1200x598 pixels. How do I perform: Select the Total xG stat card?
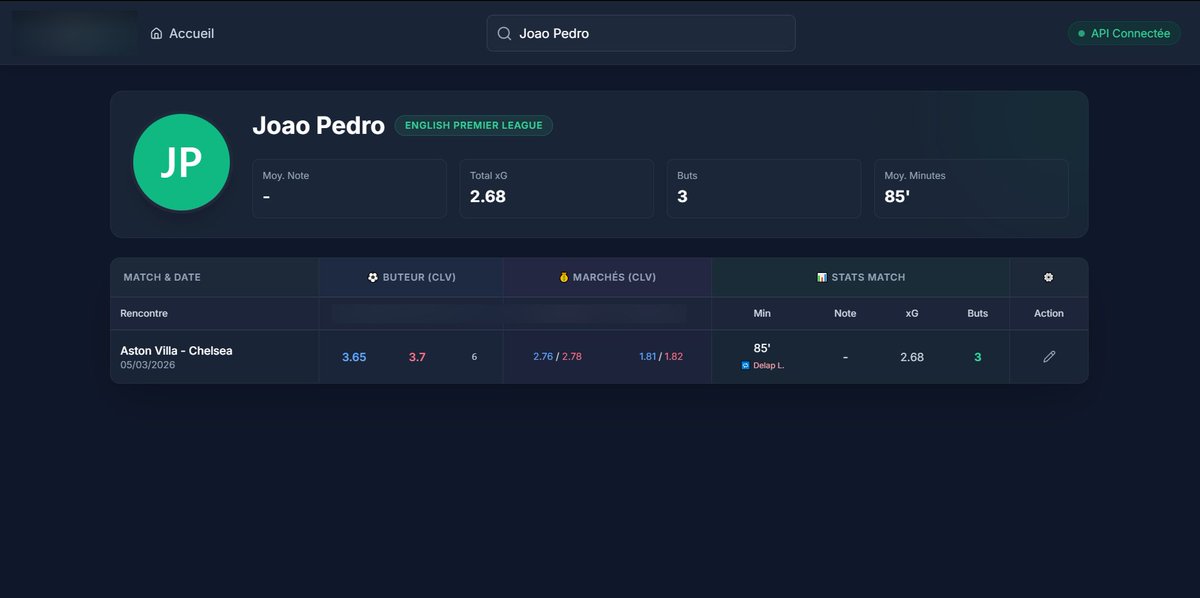[557, 188]
